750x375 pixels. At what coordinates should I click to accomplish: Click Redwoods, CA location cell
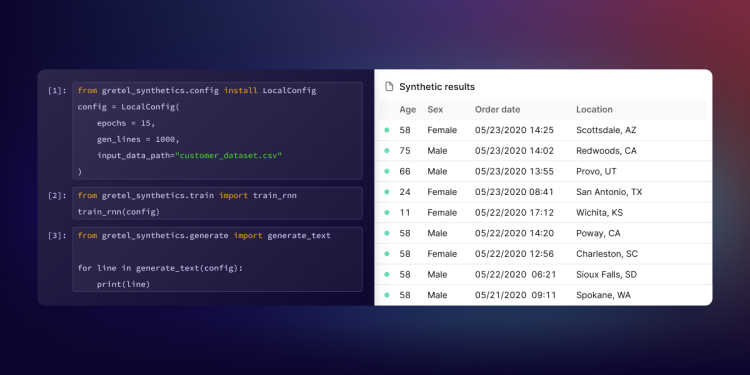[607, 151]
